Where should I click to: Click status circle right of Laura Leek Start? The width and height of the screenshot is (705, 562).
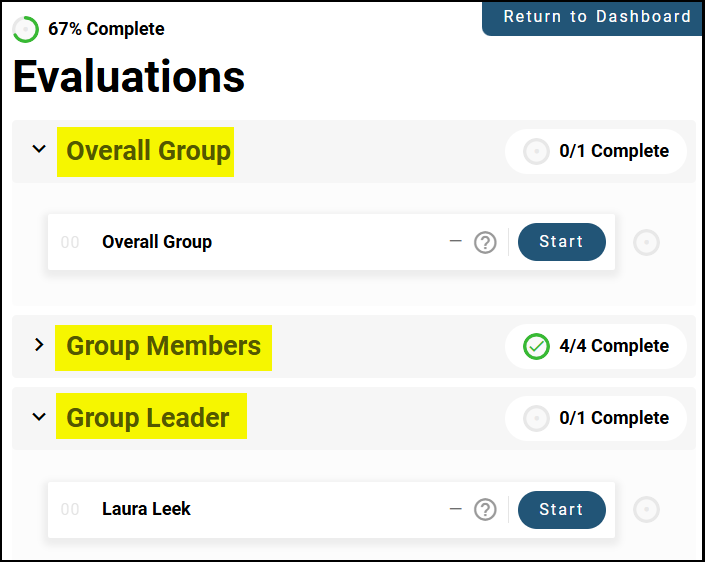coord(647,510)
